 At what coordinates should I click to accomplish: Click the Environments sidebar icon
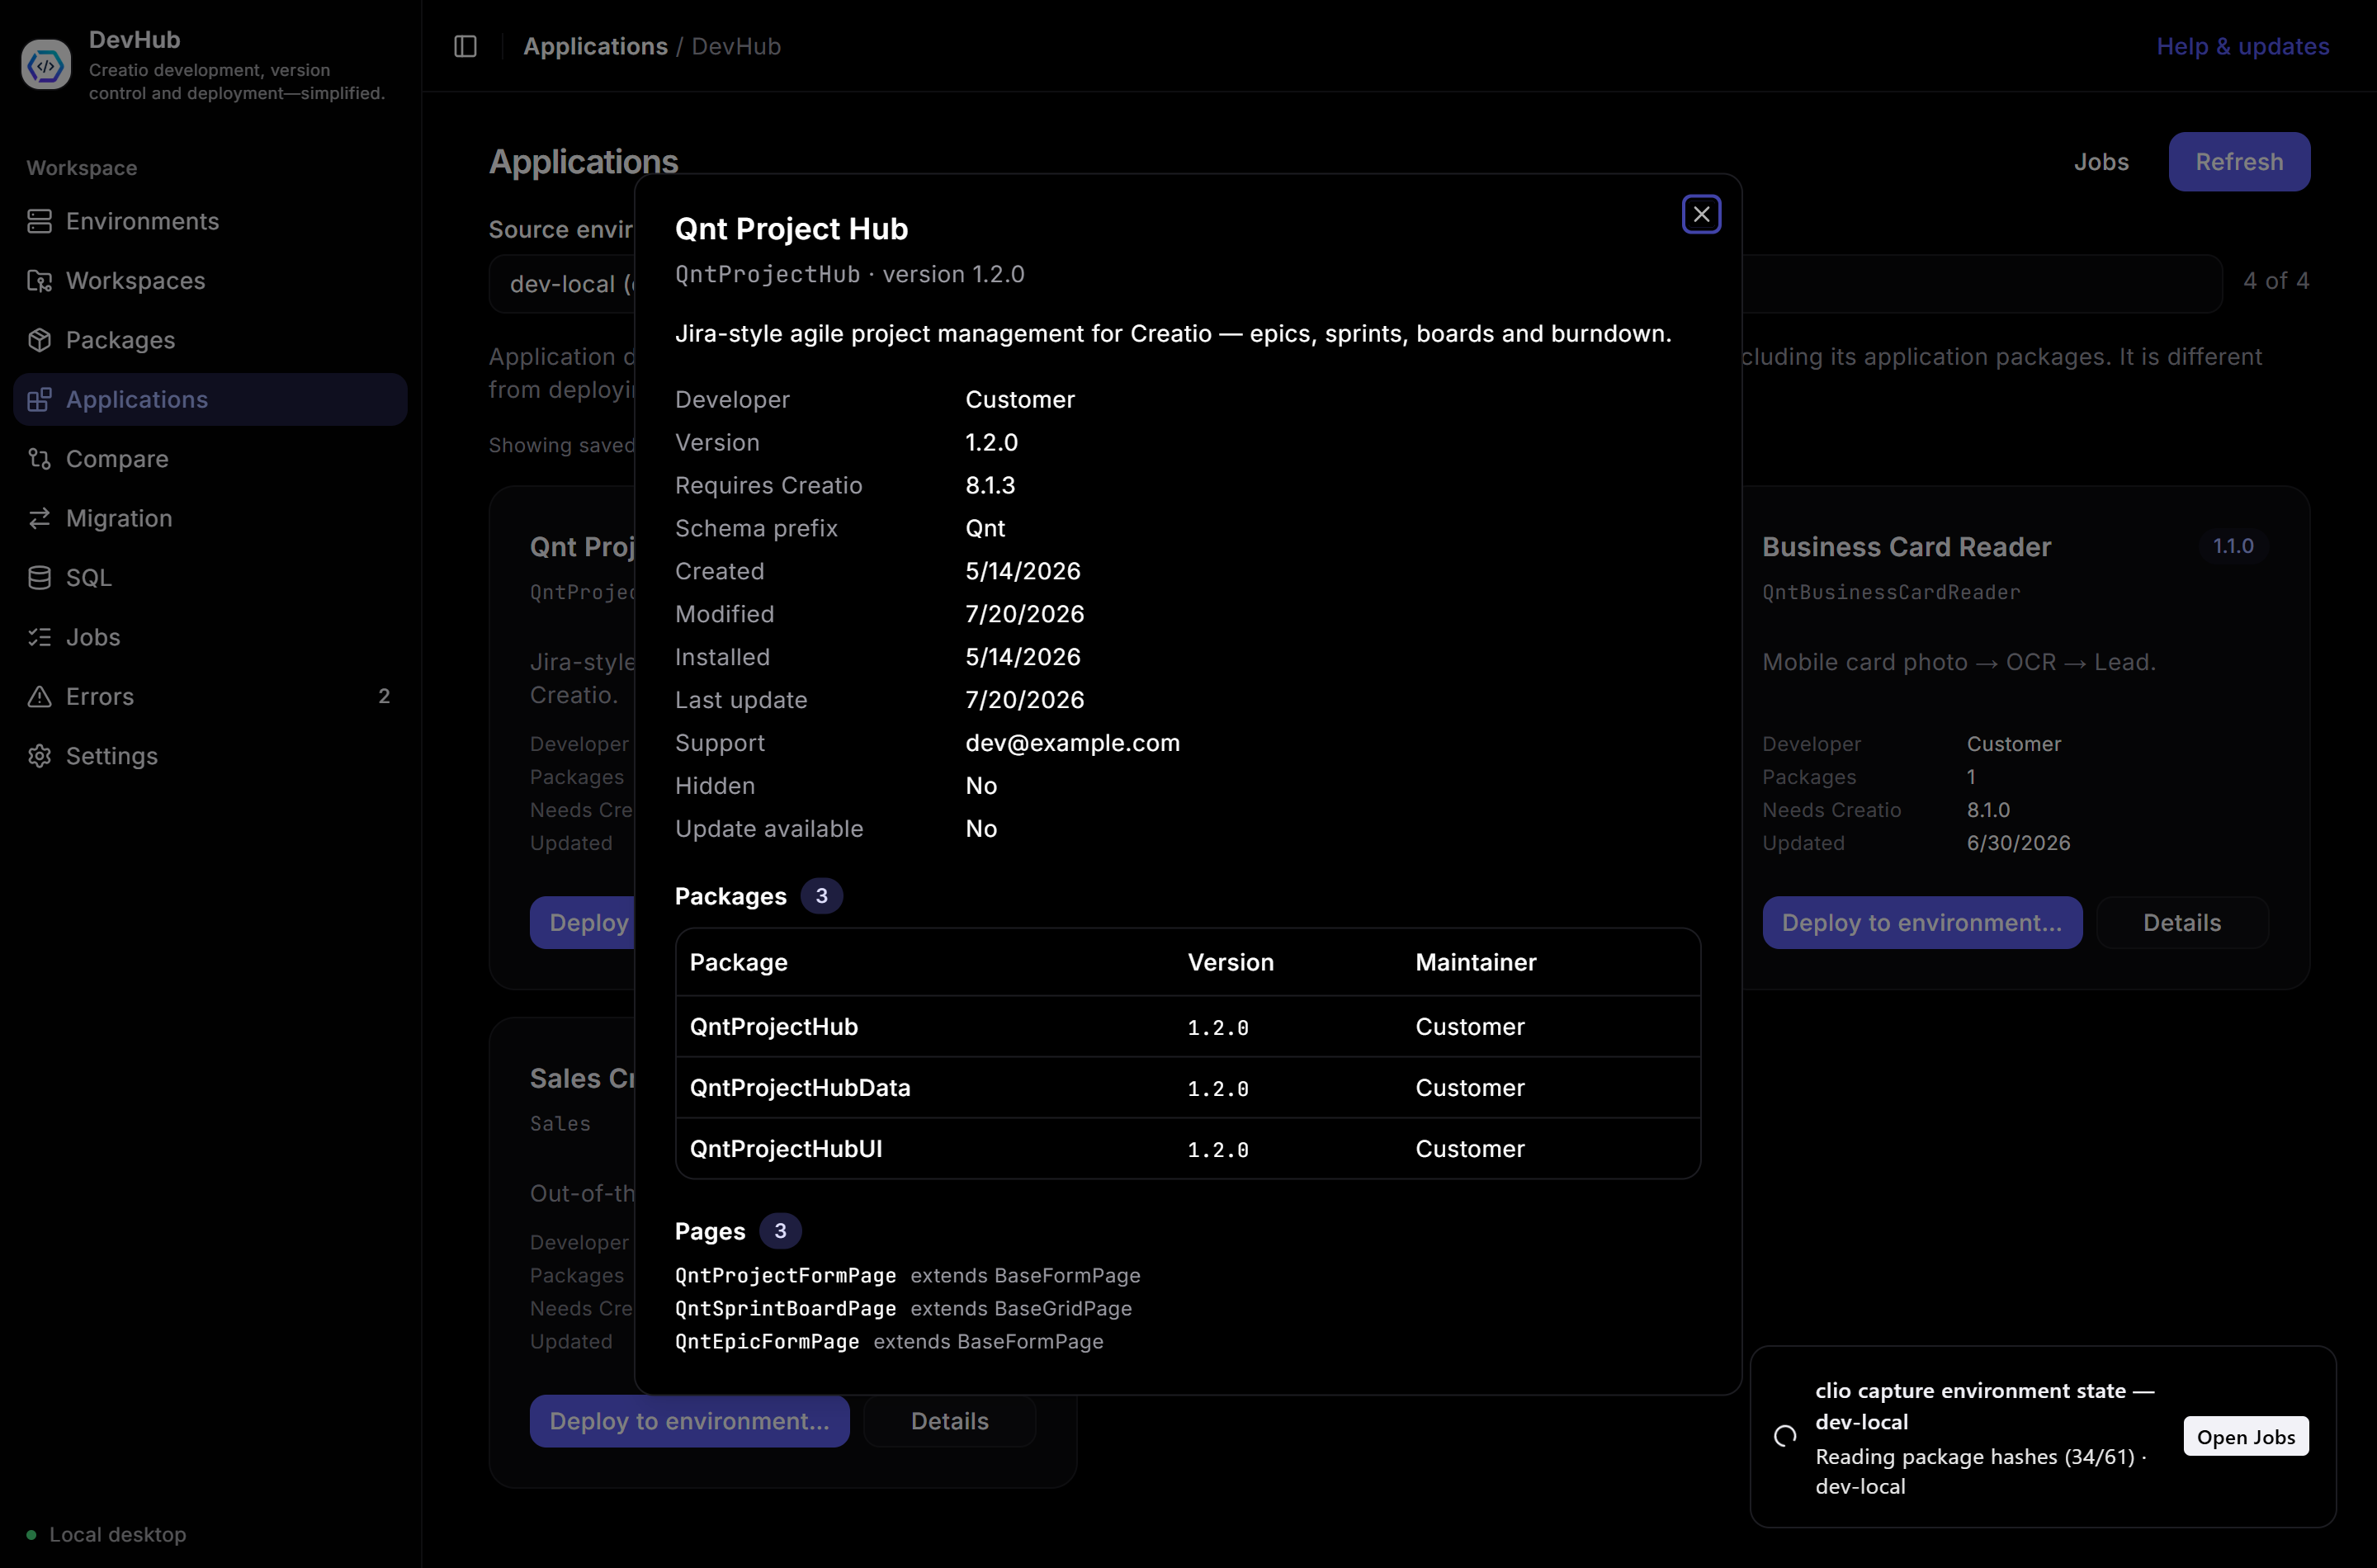39,221
